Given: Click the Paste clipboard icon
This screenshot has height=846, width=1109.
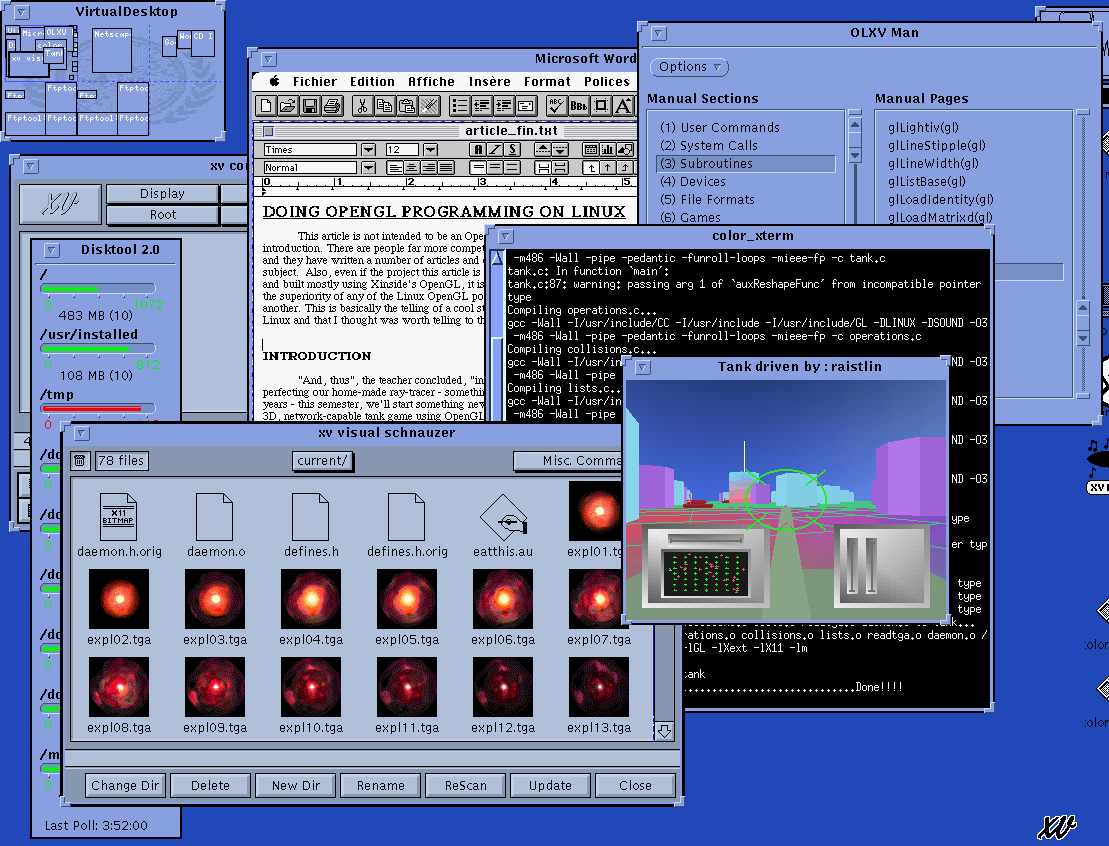Looking at the screenshot, I should 407,106.
